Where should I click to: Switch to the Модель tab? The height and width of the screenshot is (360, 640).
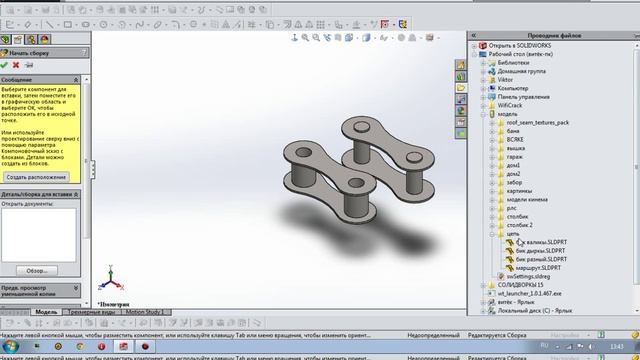(x=46, y=312)
